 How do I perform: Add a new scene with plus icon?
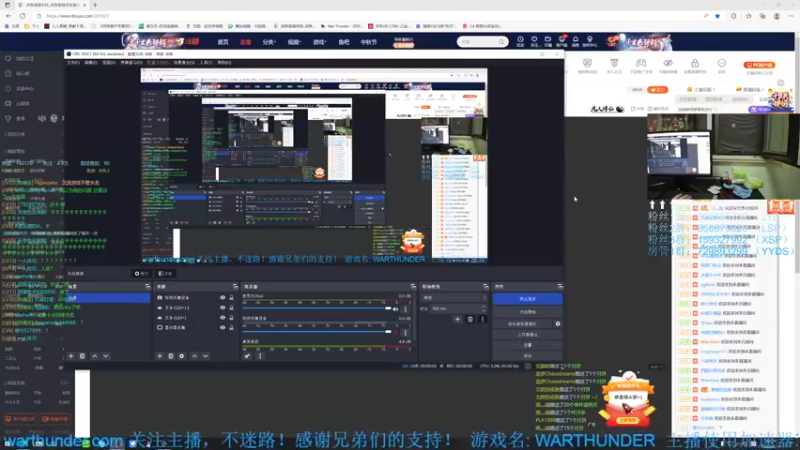pyautogui.click(x=71, y=356)
